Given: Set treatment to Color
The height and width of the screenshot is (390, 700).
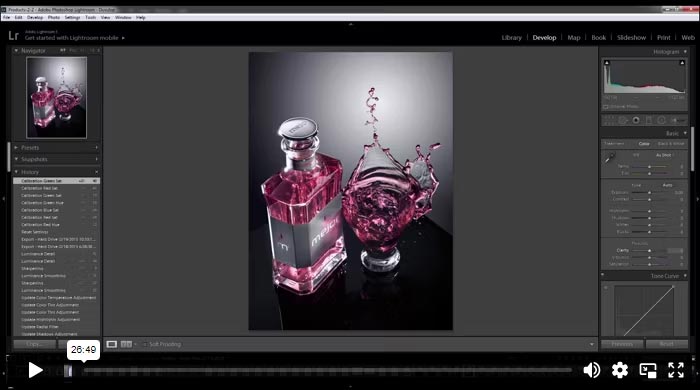Looking at the screenshot, I should (x=644, y=144).
